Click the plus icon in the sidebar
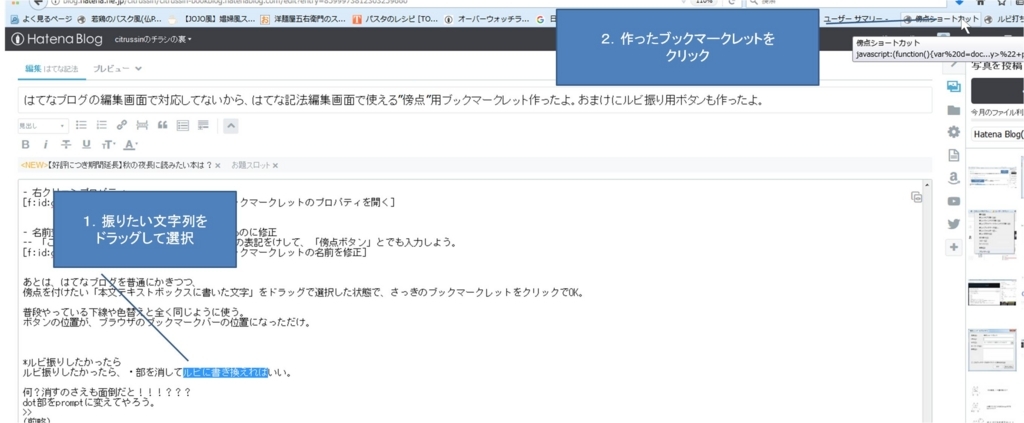 pos(954,247)
